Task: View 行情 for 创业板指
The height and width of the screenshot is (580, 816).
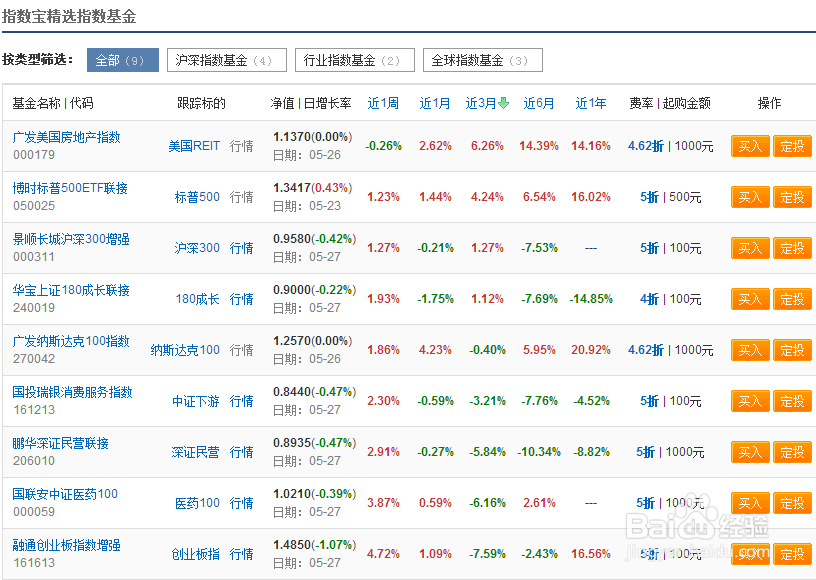Action: click(x=241, y=554)
